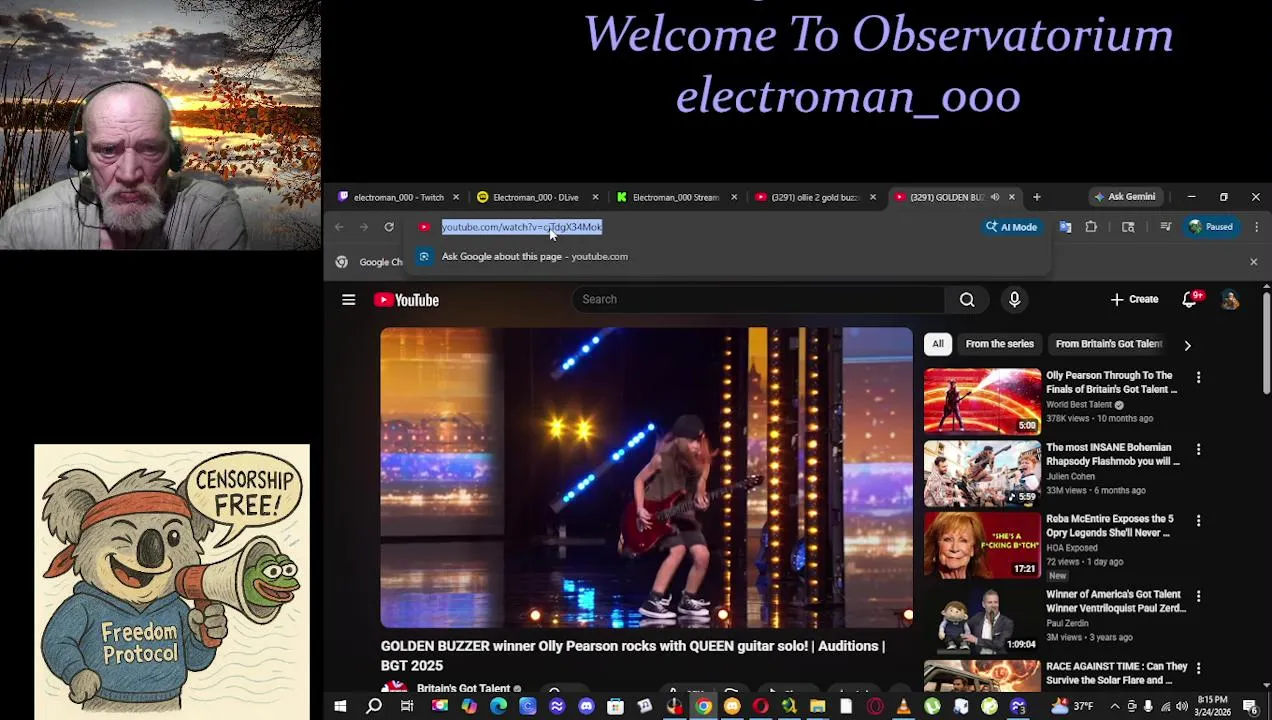Open the YouTube guide hamburger menu

pyautogui.click(x=348, y=299)
